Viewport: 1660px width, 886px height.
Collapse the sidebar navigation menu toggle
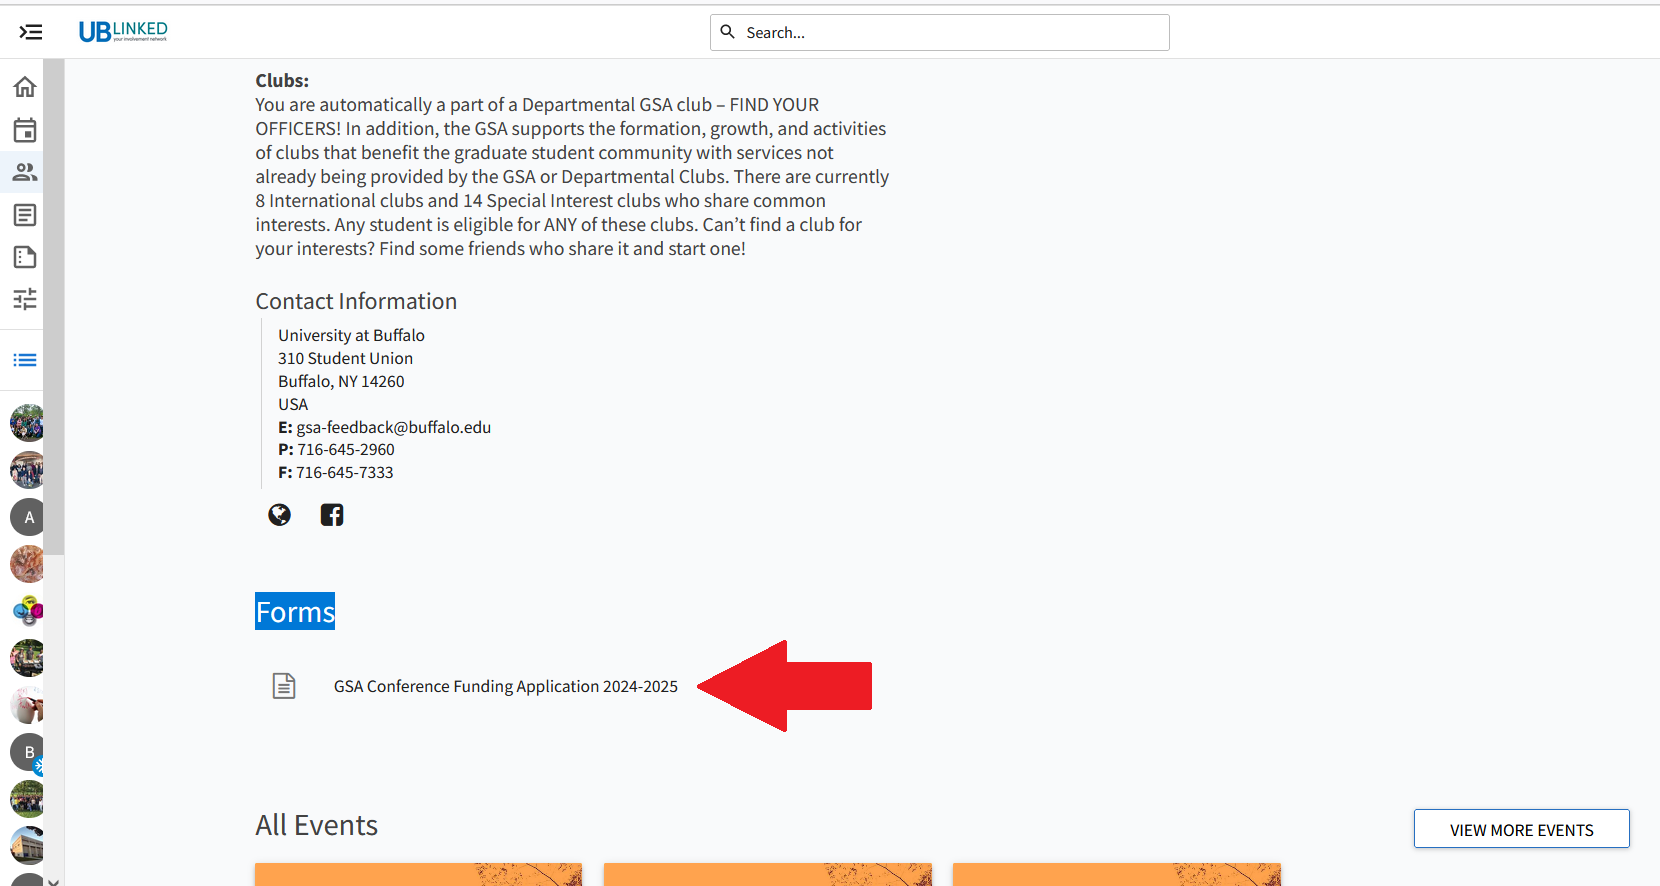coord(31,32)
